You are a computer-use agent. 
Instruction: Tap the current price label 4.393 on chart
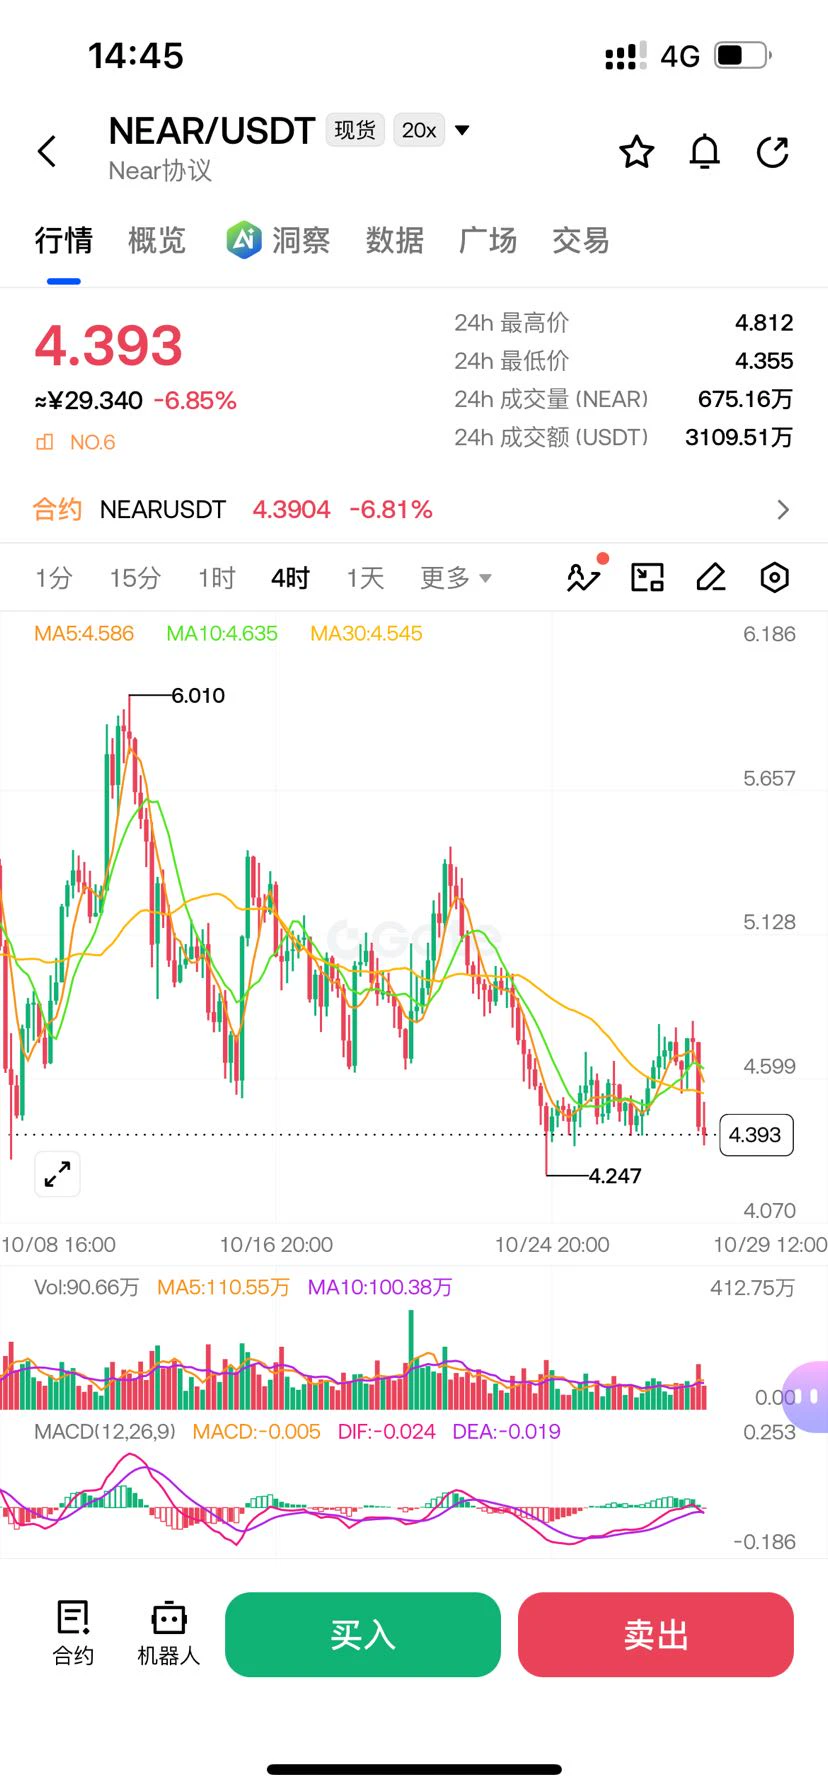coord(755,1135)
